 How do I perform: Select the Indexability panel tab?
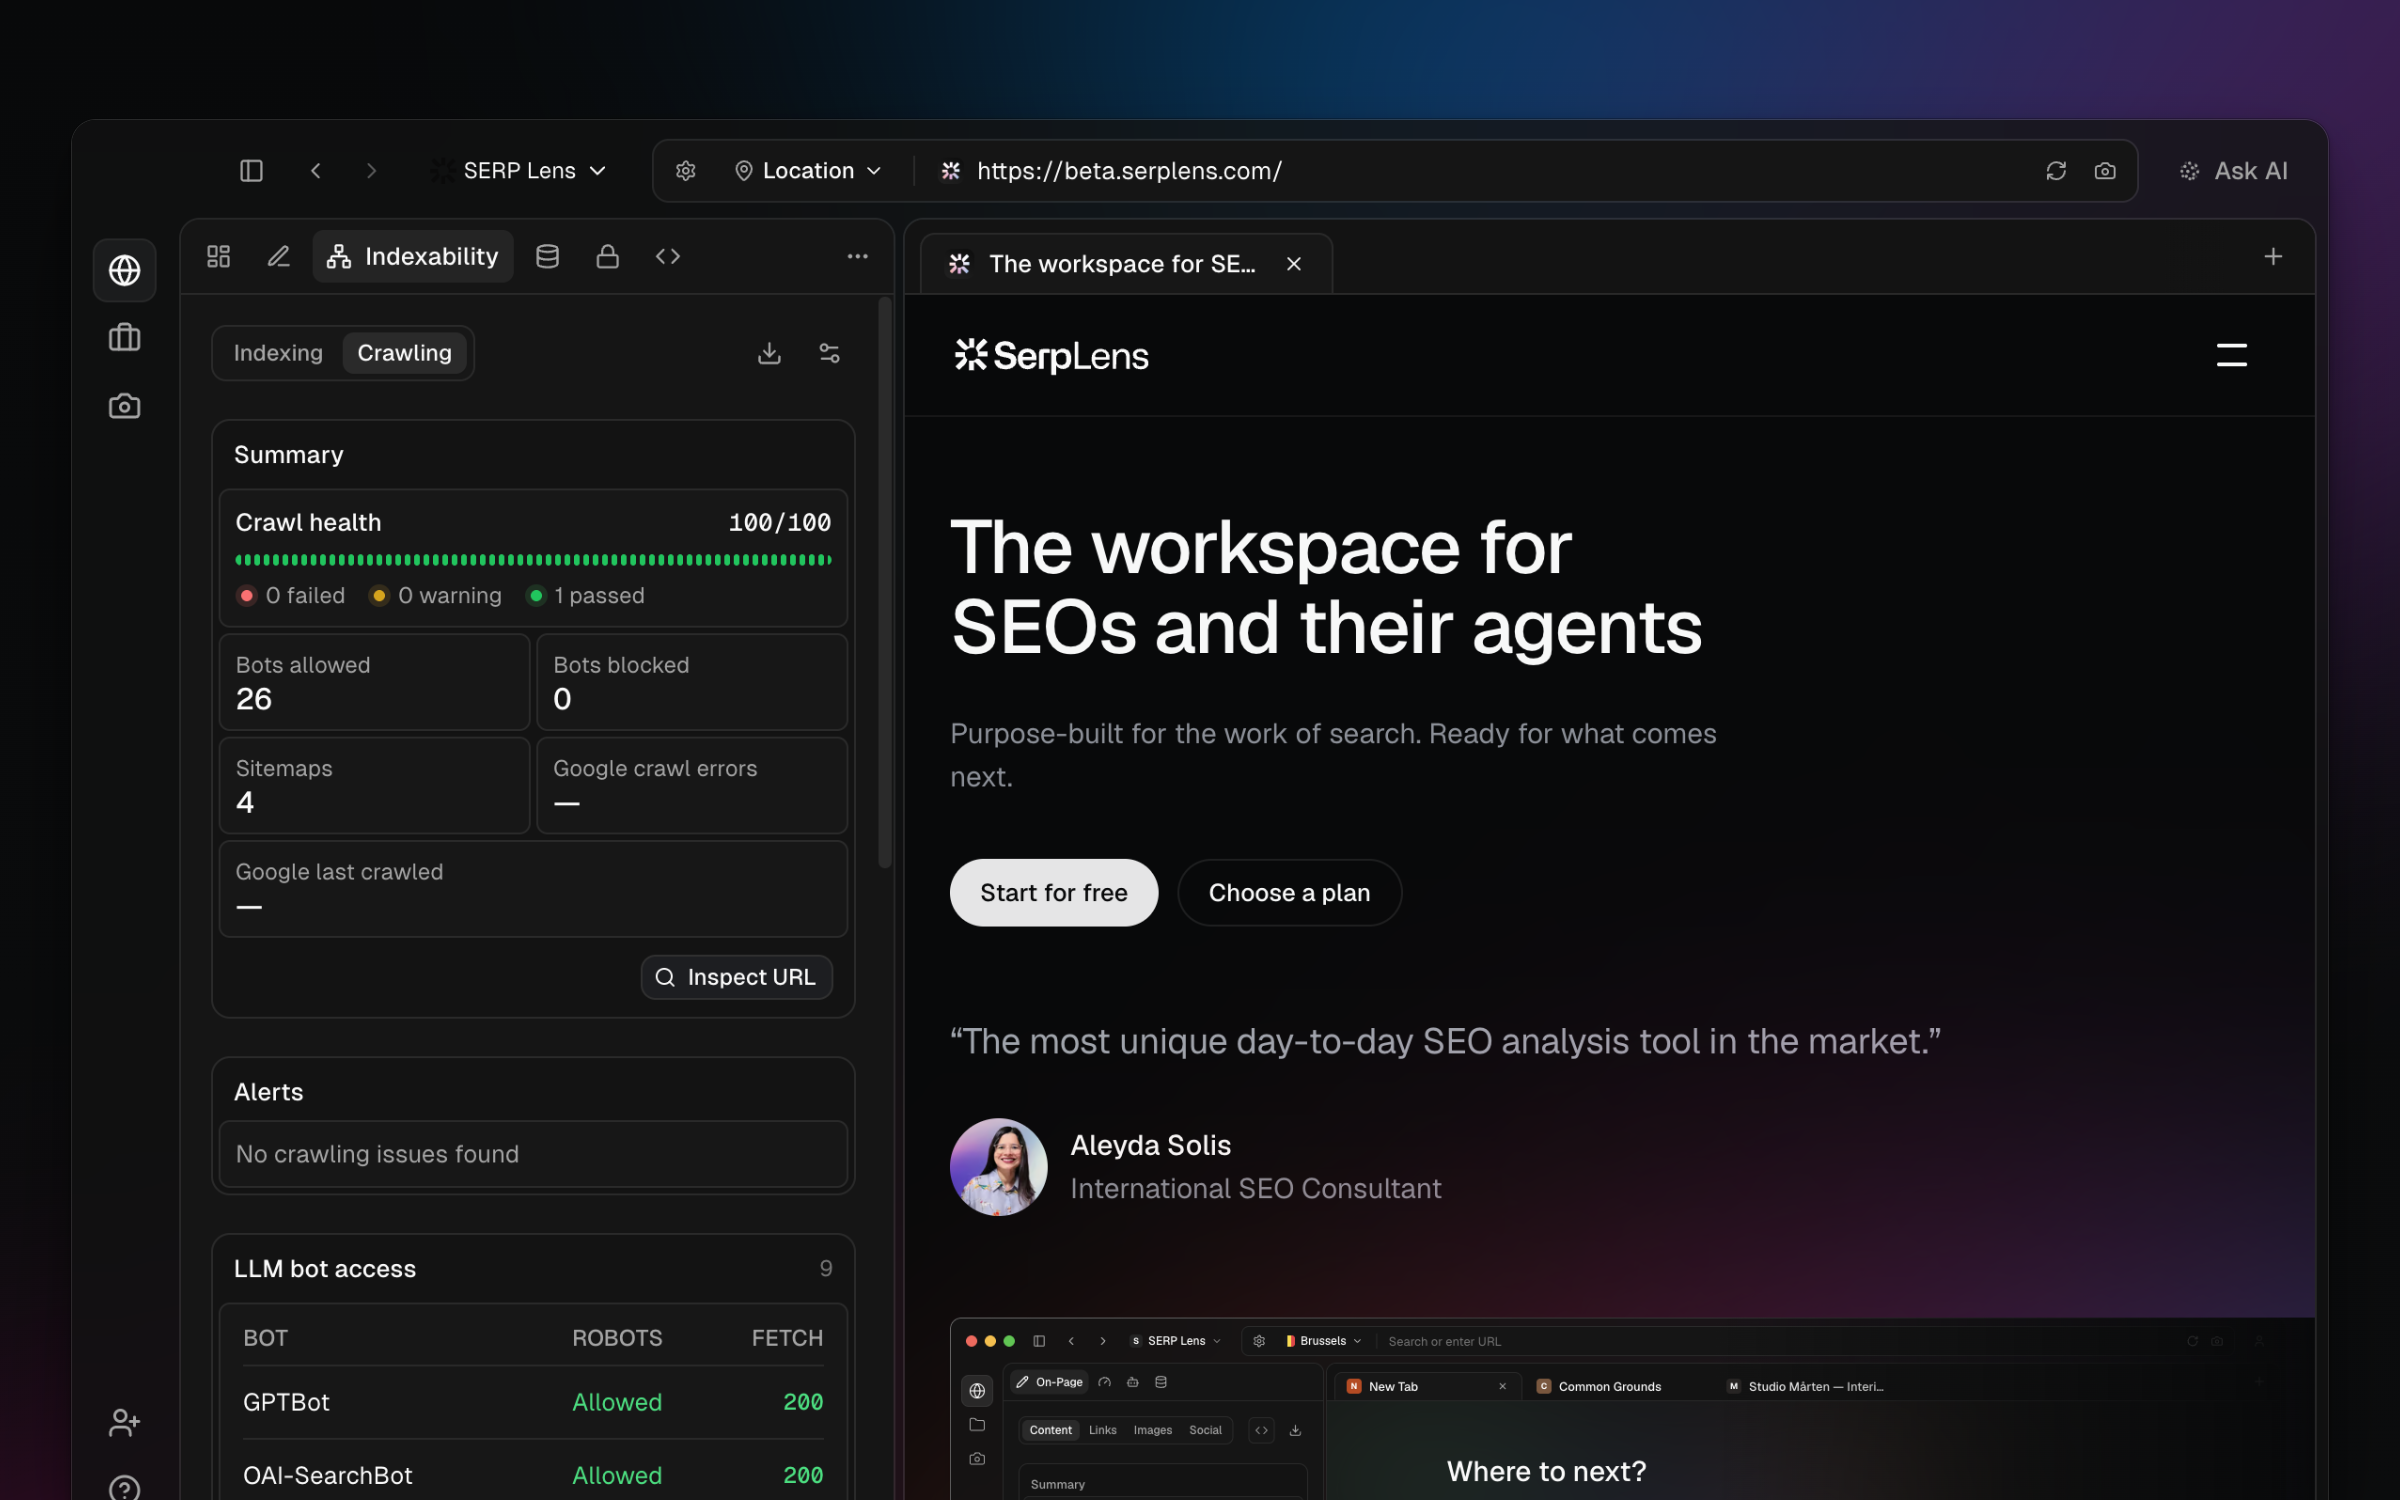pyautogui.click(x=413, y=257)
